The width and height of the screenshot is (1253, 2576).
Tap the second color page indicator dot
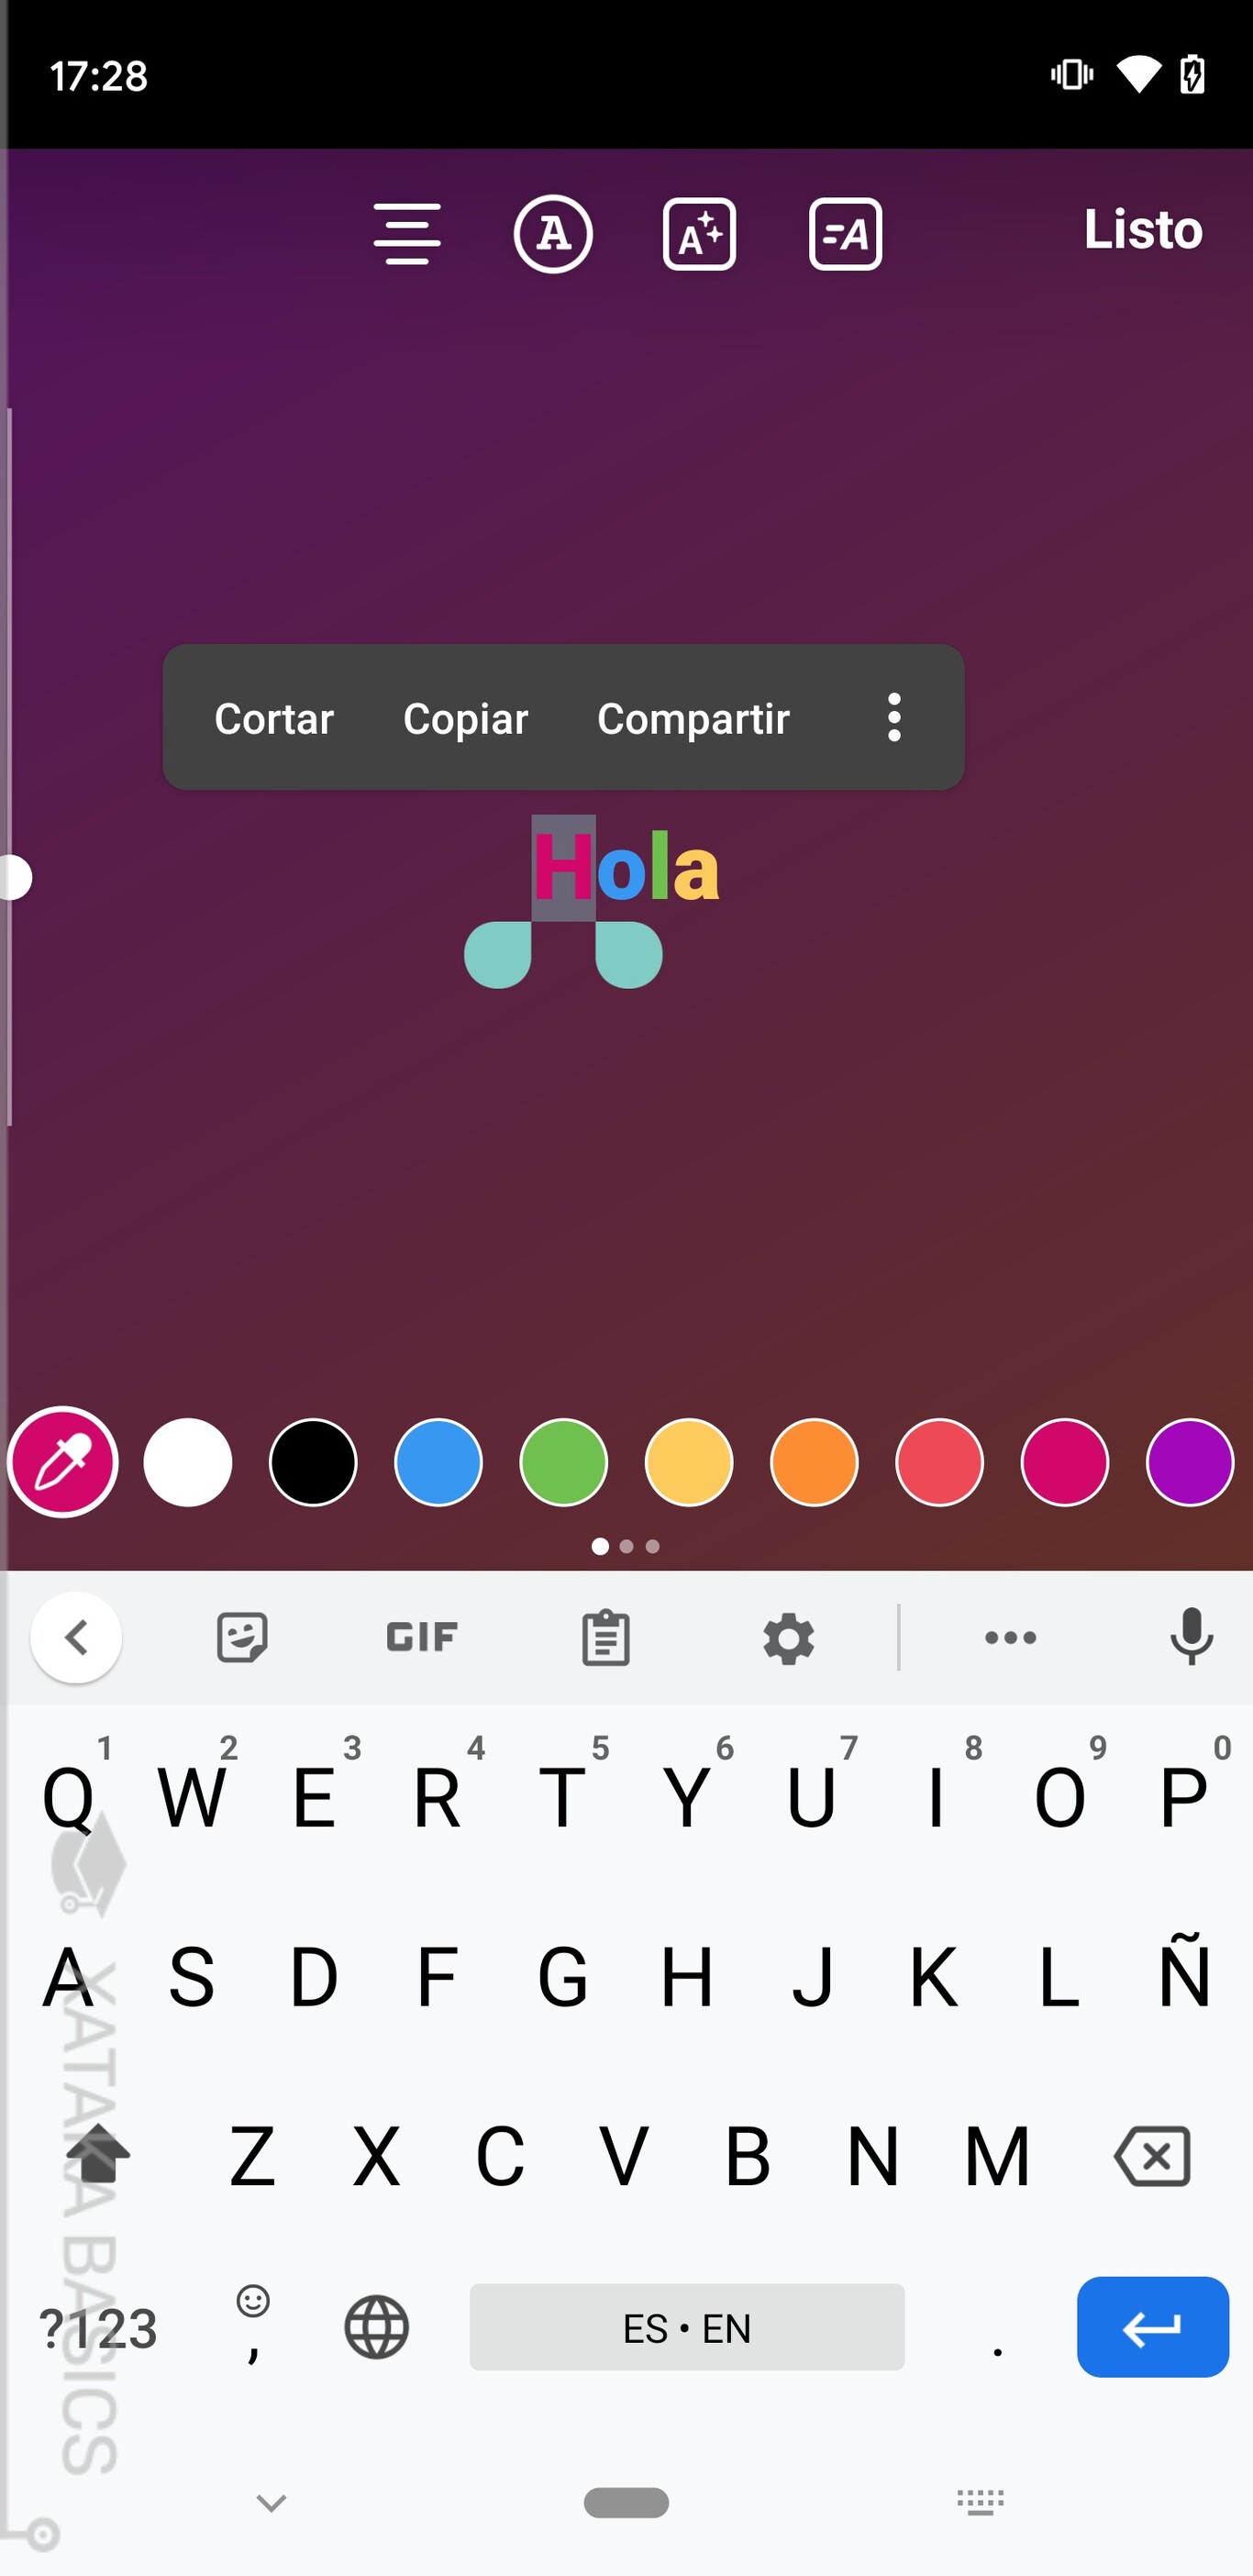coord(627,1546)
